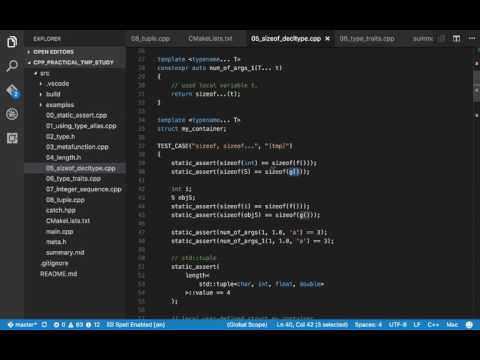Change file encoding via UTF-8
Screen dimensions: 480x360
[397, 325]
